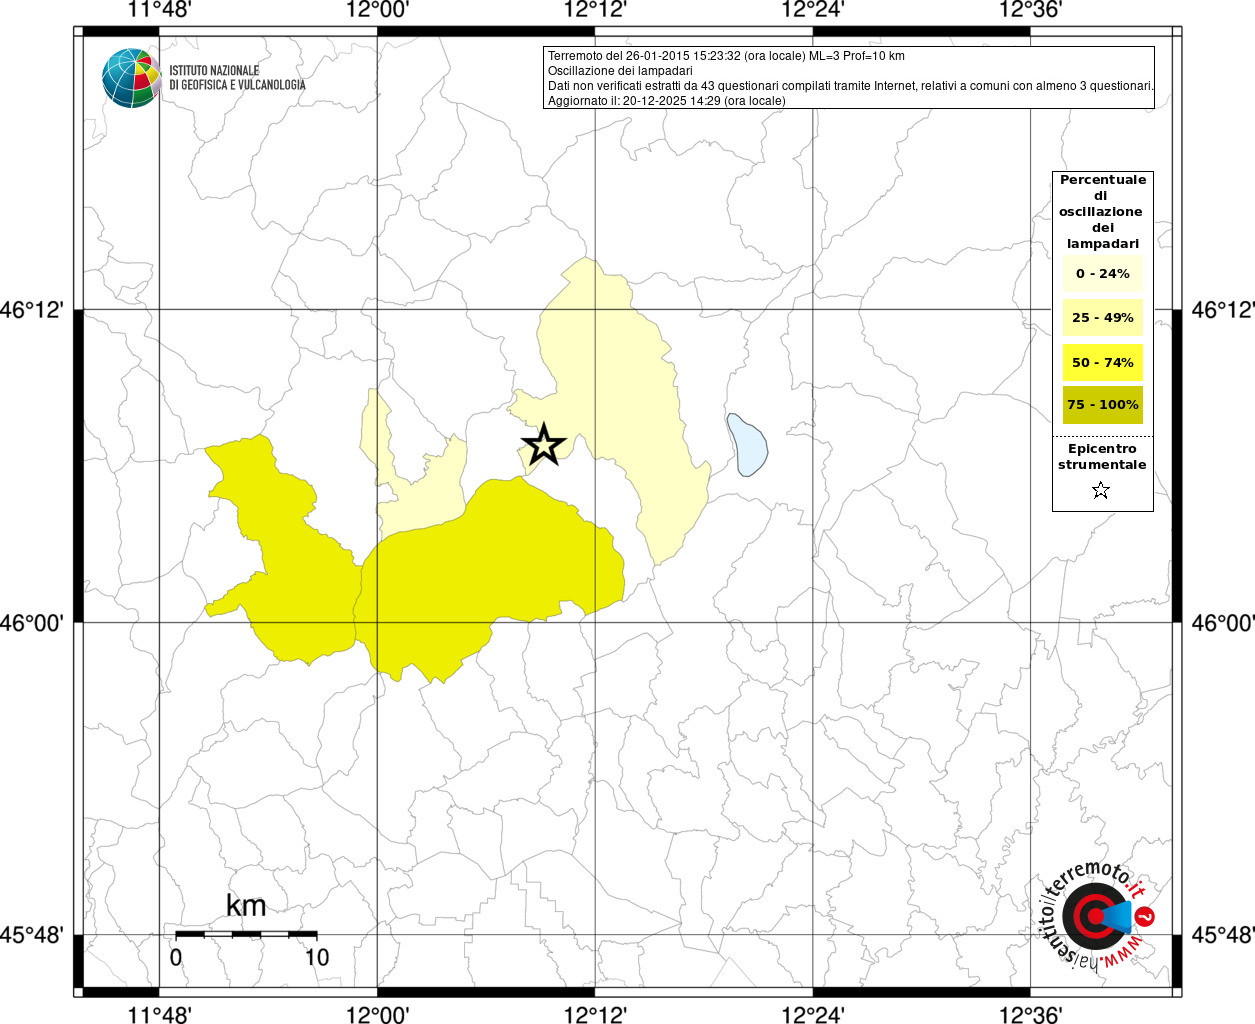Click the Istituto Nazionale di Geofisica text
The image size is (1255, 1024).
click(237, 78)
